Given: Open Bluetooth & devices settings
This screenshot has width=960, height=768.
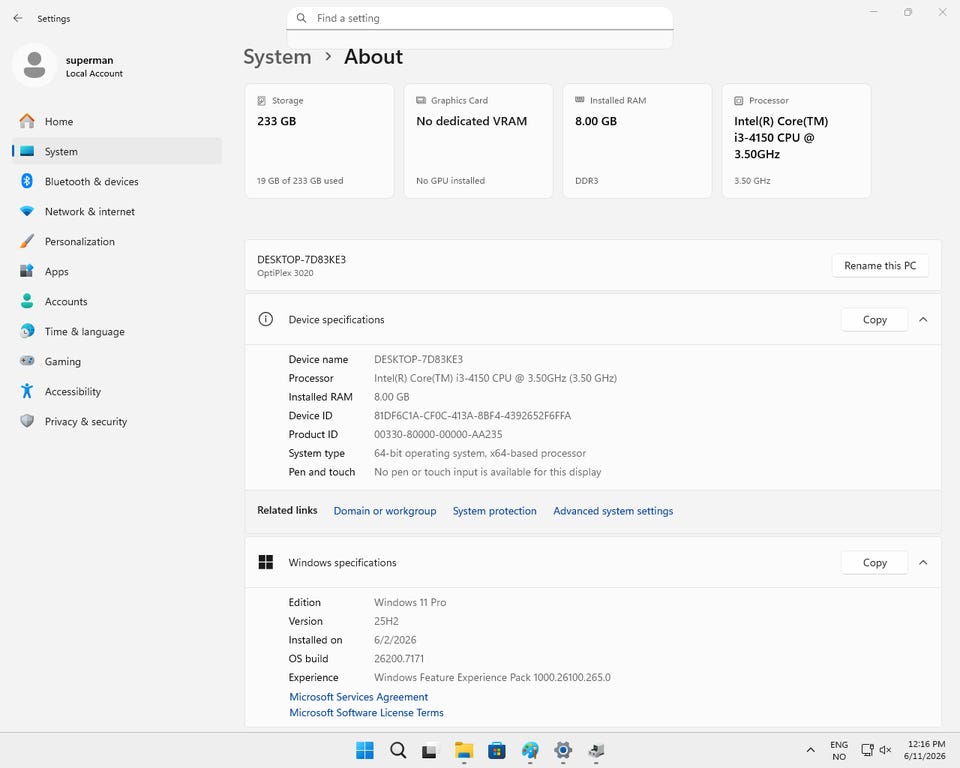Looking at the screenshot, I should (116, 181).
